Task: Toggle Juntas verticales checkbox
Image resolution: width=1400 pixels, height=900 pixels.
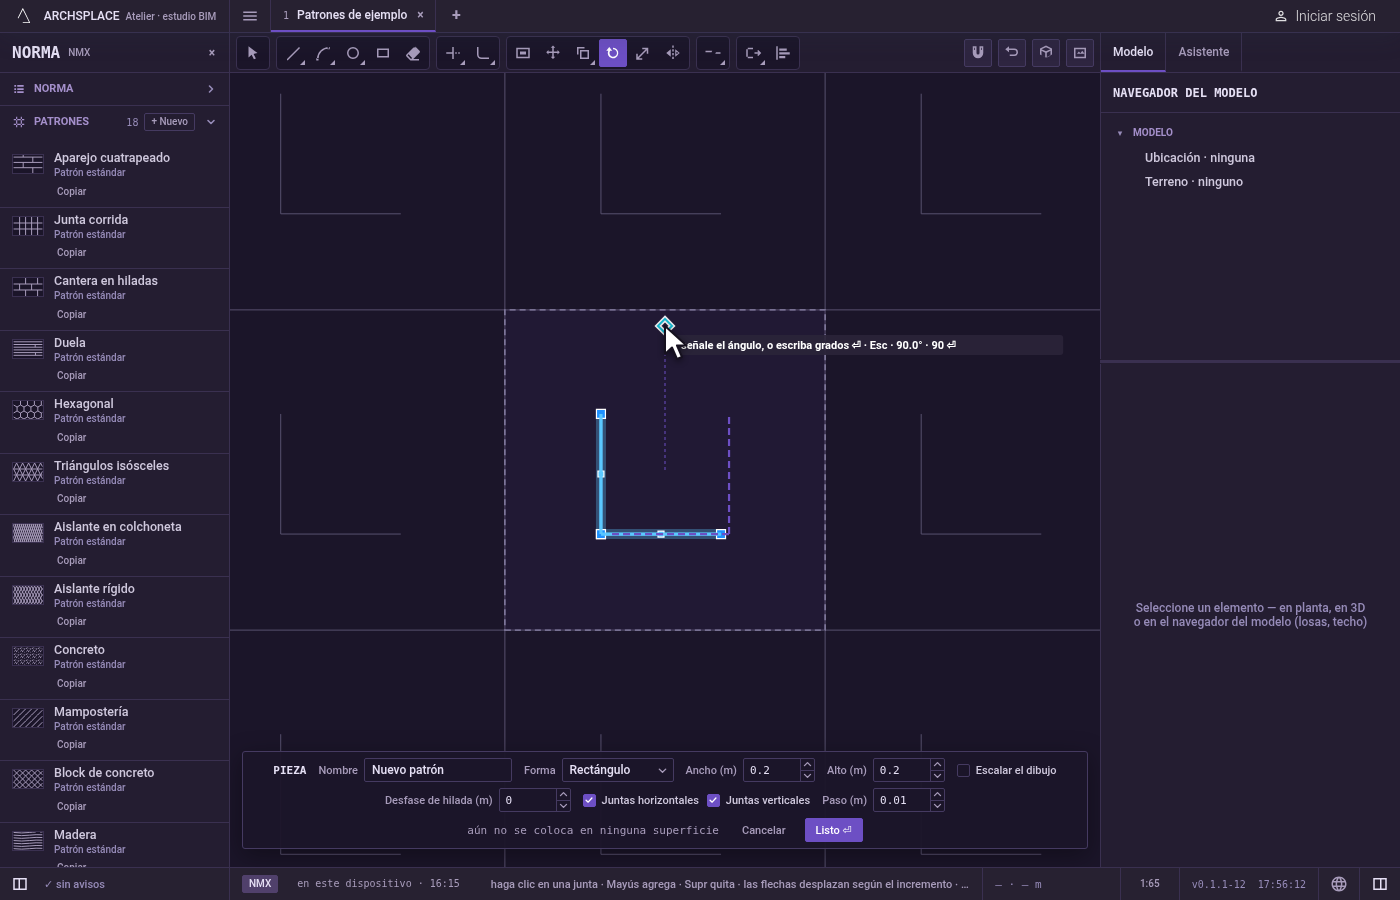Action: click(713, 800)
